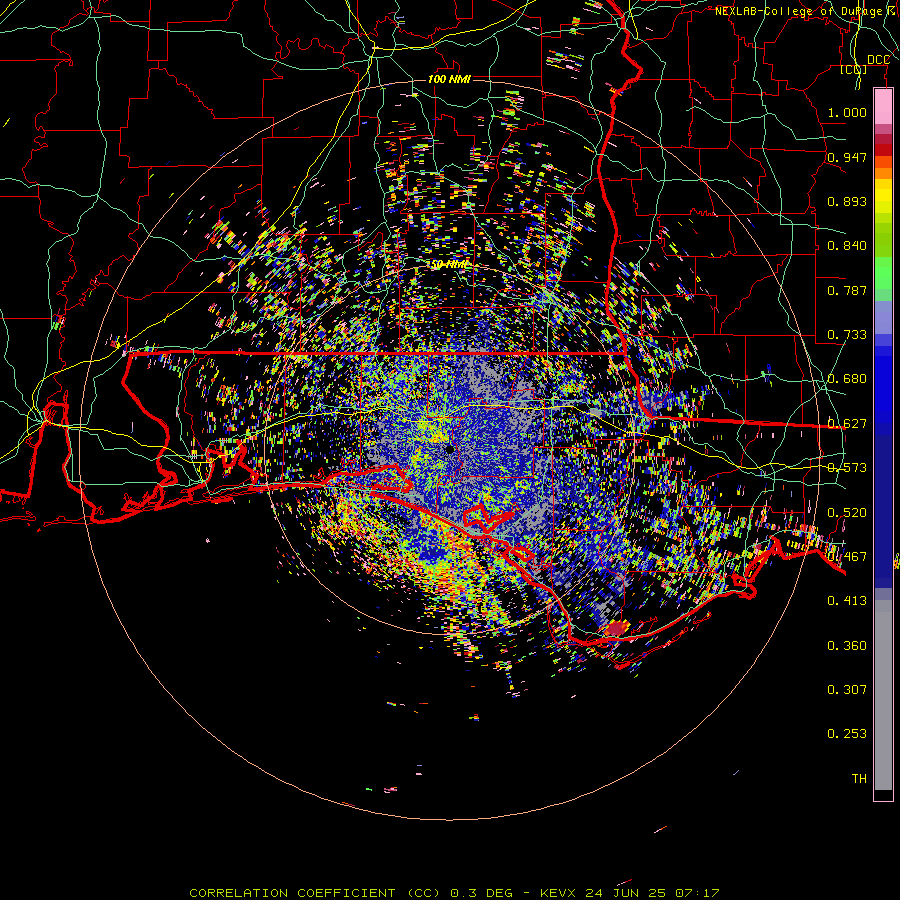Click the 100 NMI range ring label
Image resolution: width=900 pixels, height=900 pixels.
point(449,79)
